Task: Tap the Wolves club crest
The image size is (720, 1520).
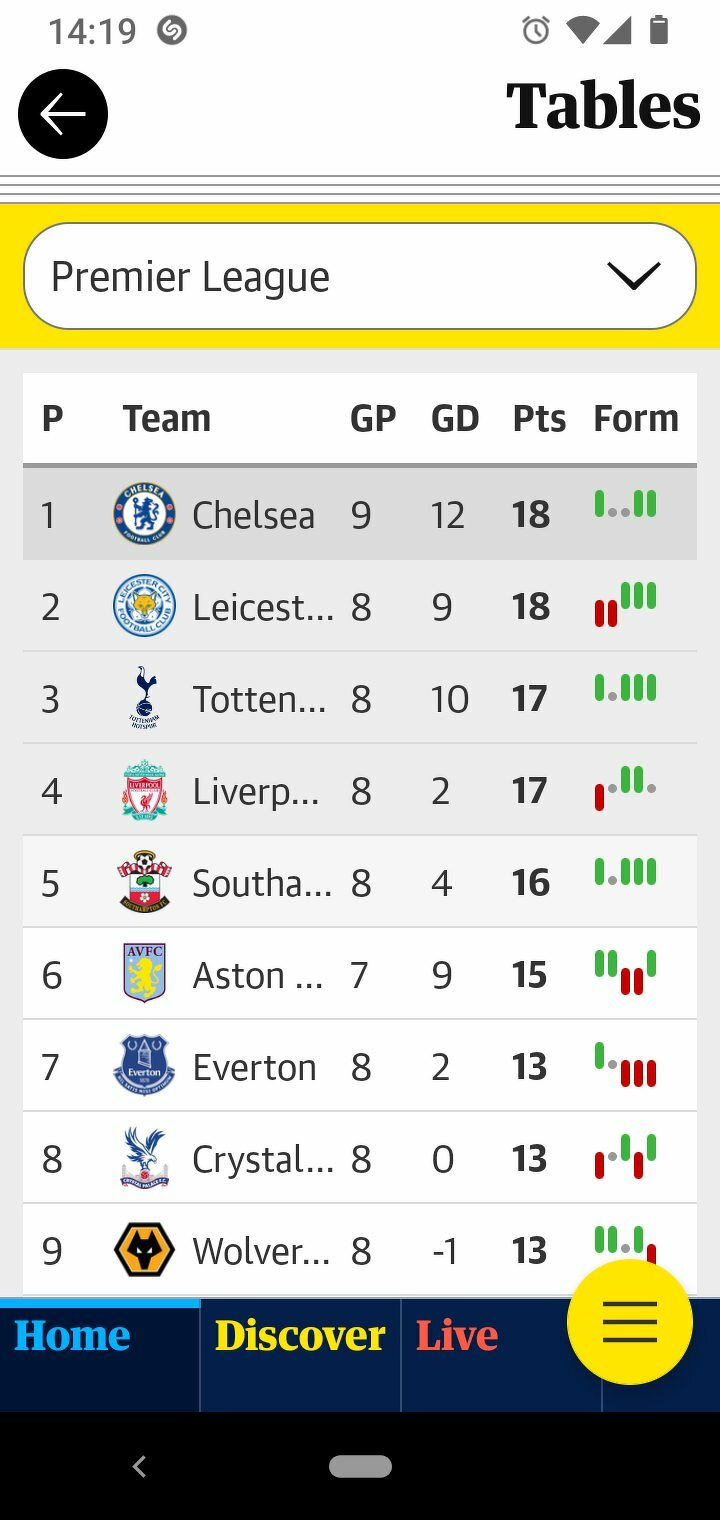Action: pos(144,1250)
